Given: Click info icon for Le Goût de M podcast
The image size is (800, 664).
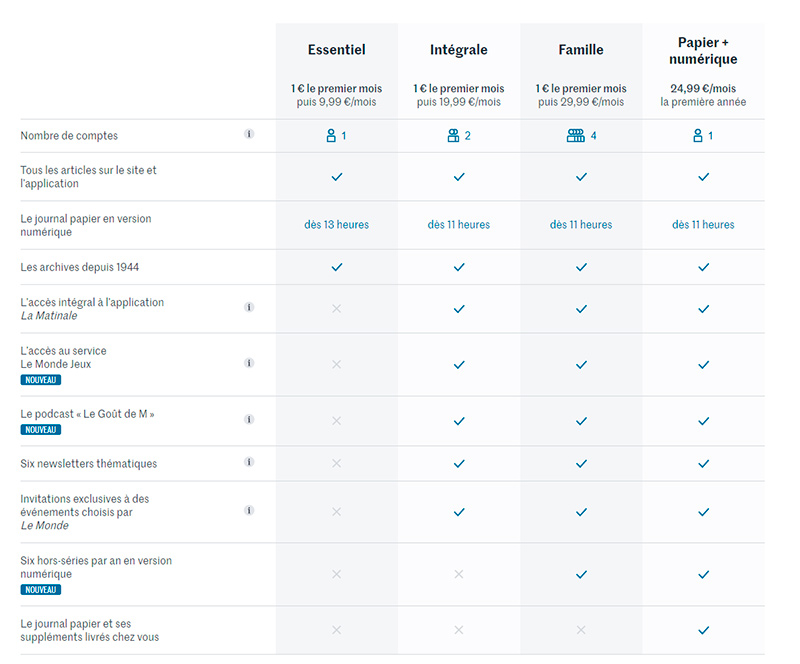Looking at the screenshot, I should 249,420.
